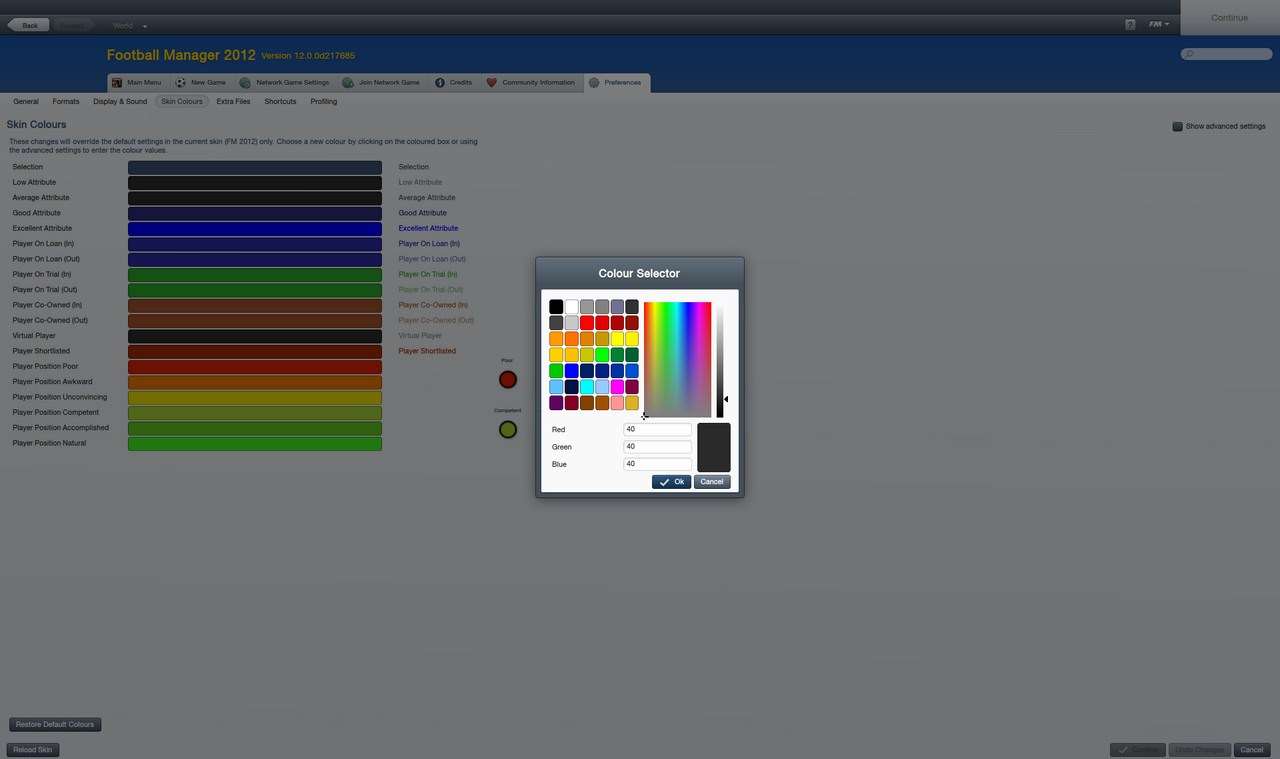Click the Community Information heart icon
Screen dimensions: 1280x759
491,83
